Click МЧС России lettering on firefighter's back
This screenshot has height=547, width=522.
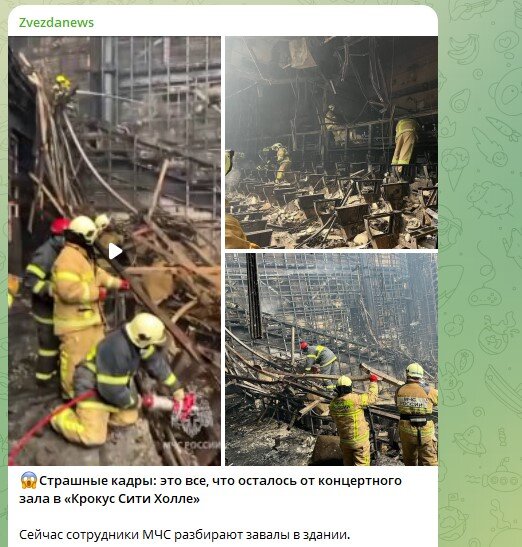tap(413, 401)
